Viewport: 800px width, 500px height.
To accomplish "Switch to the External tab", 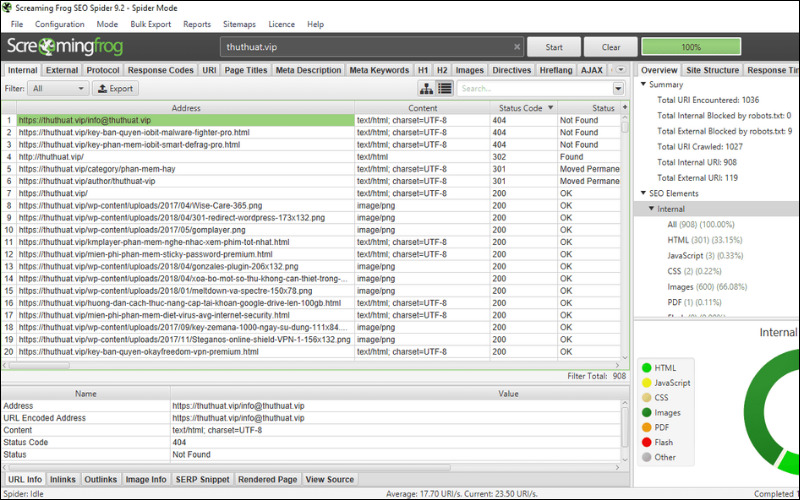I will [62, 70].
